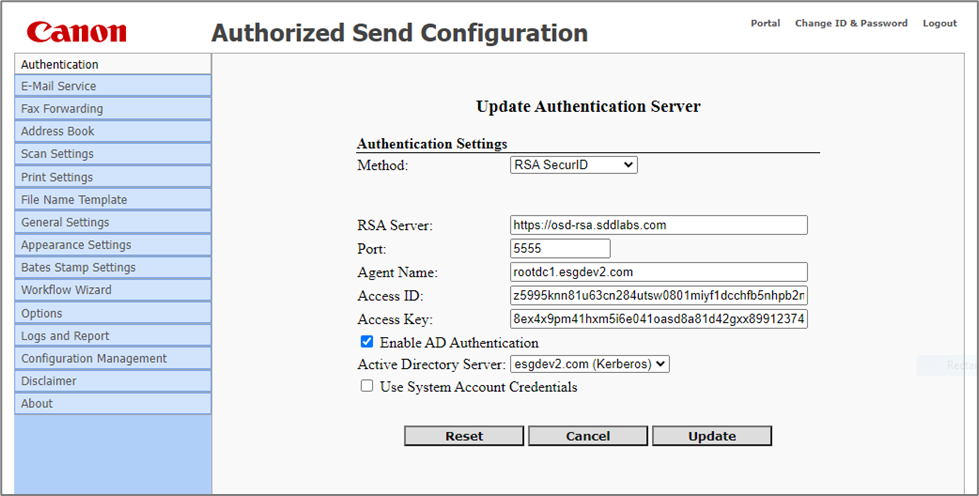Click the Logout link
The width and height of the screenshot is (979, 496).
939,23
